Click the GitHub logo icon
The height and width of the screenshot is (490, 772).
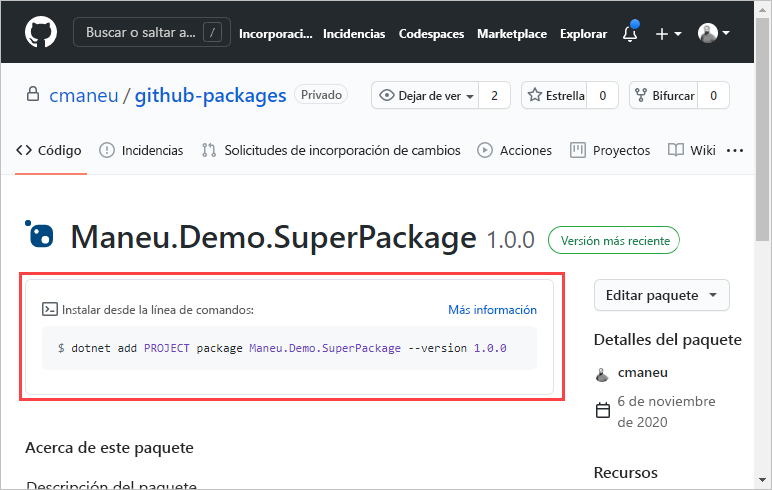coord(41,32)
